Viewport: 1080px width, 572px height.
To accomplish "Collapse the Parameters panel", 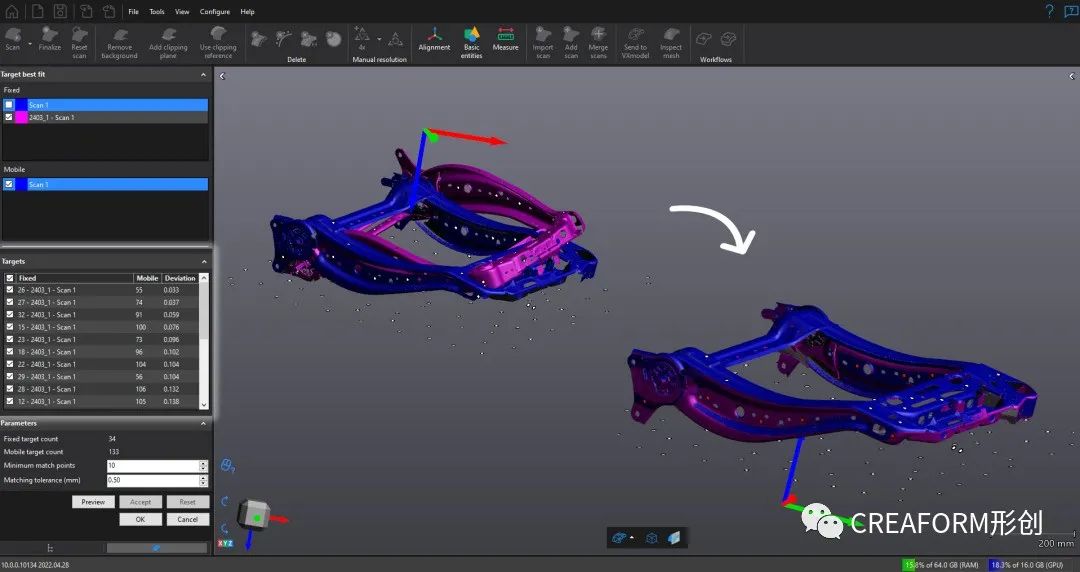I will (203, 423).
